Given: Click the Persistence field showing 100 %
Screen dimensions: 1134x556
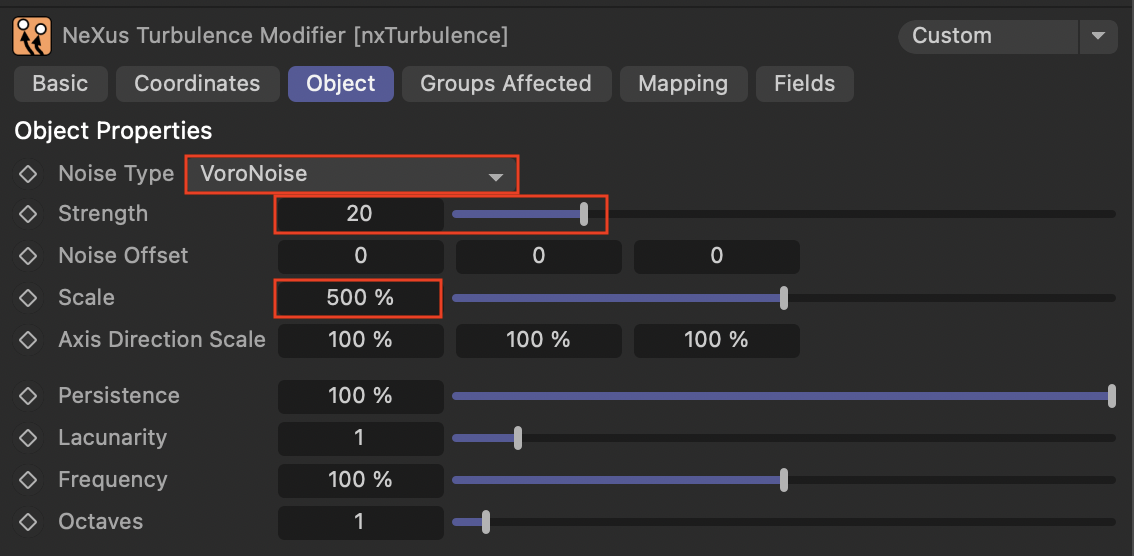Looking at the screenshot, I should [x=361, y=396].
